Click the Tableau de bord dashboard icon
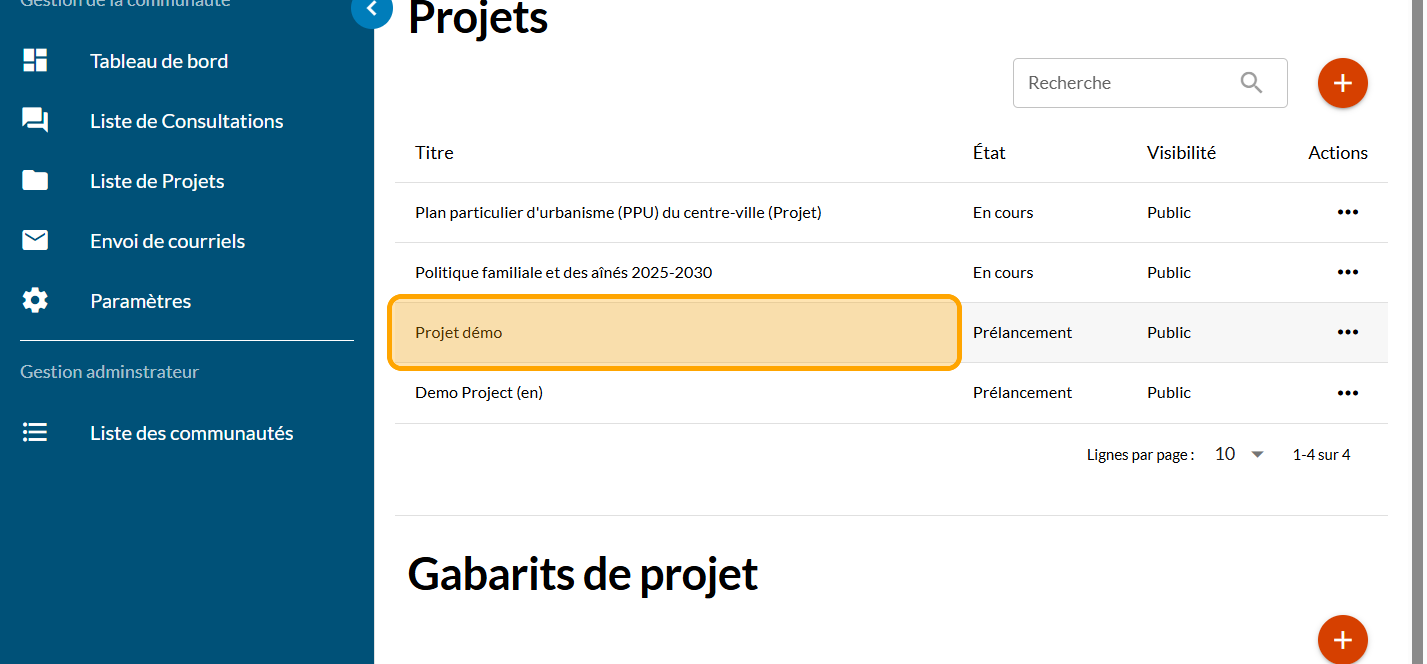The width and height of the screenshot is (1427, 664). pos(35,61)
